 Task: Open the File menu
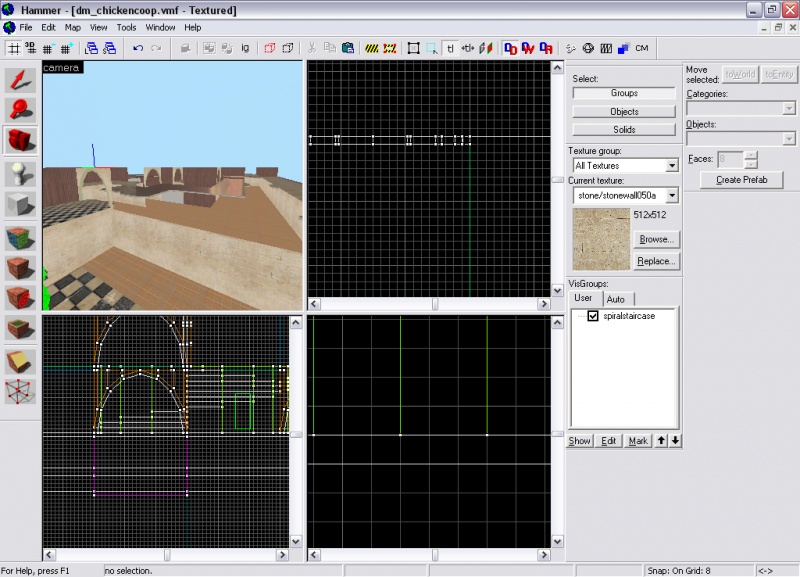tap(26, 28)
